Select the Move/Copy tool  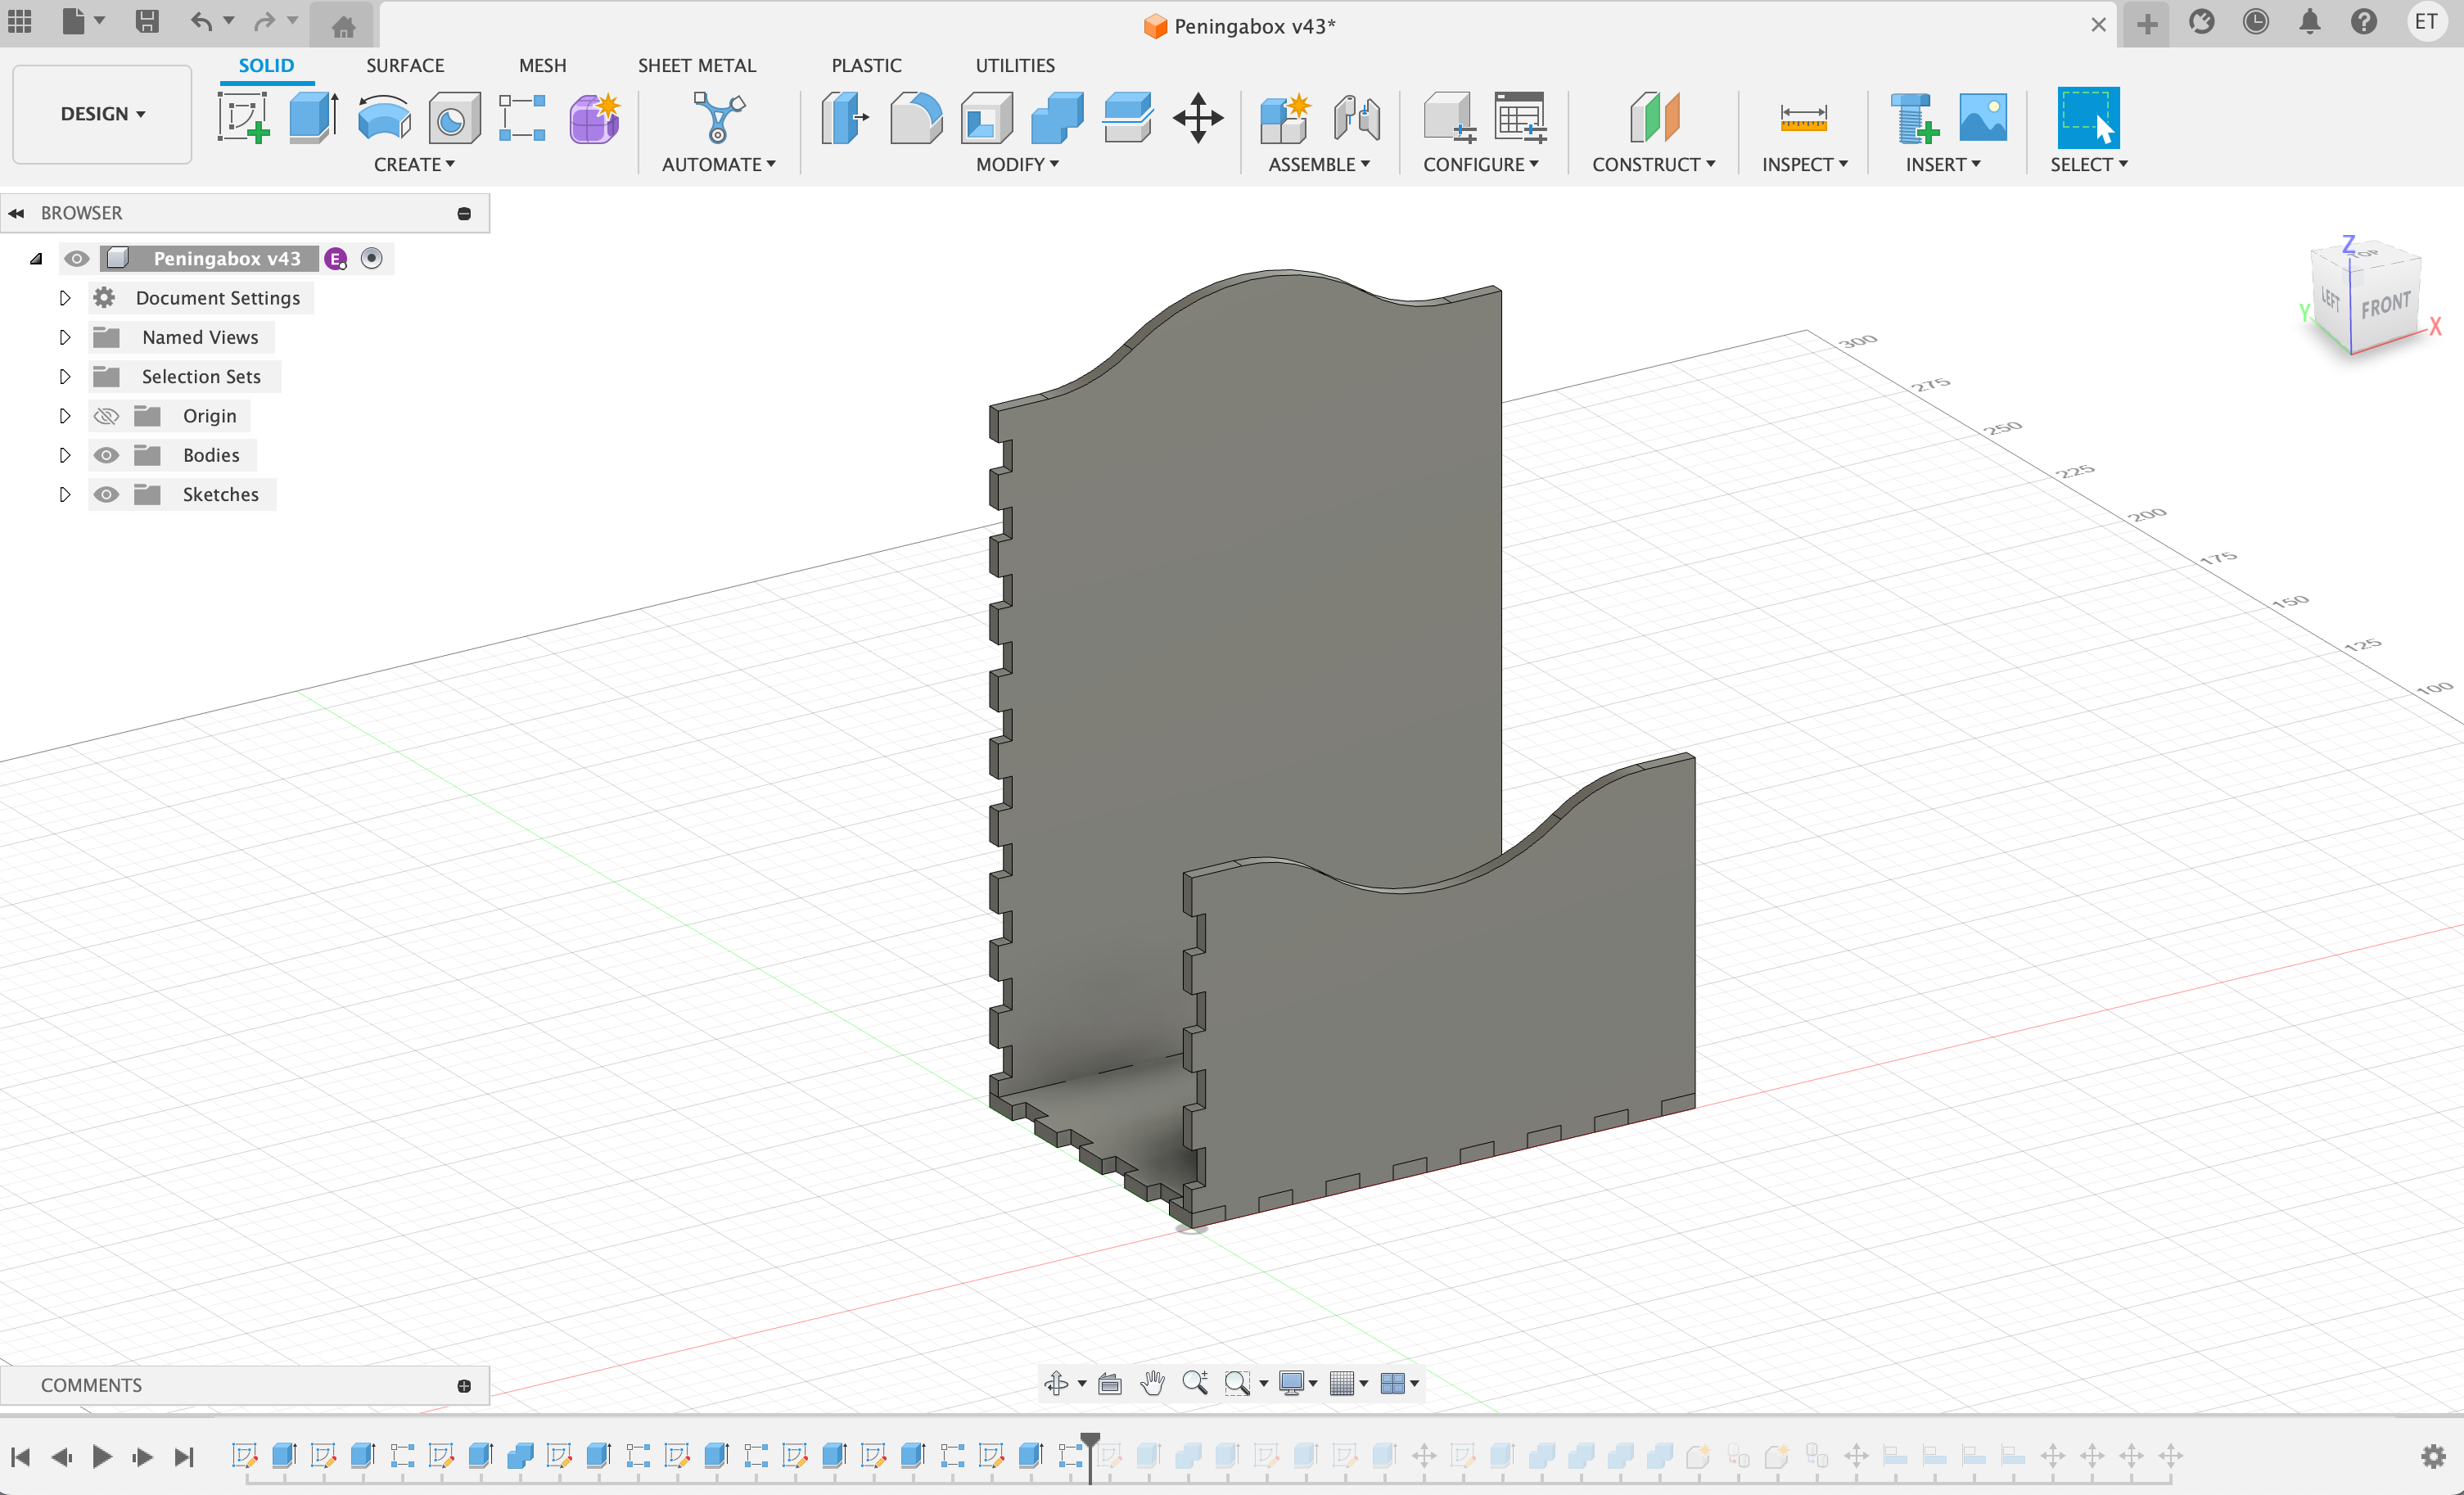pyautogui.click(x=1198, y=118)
